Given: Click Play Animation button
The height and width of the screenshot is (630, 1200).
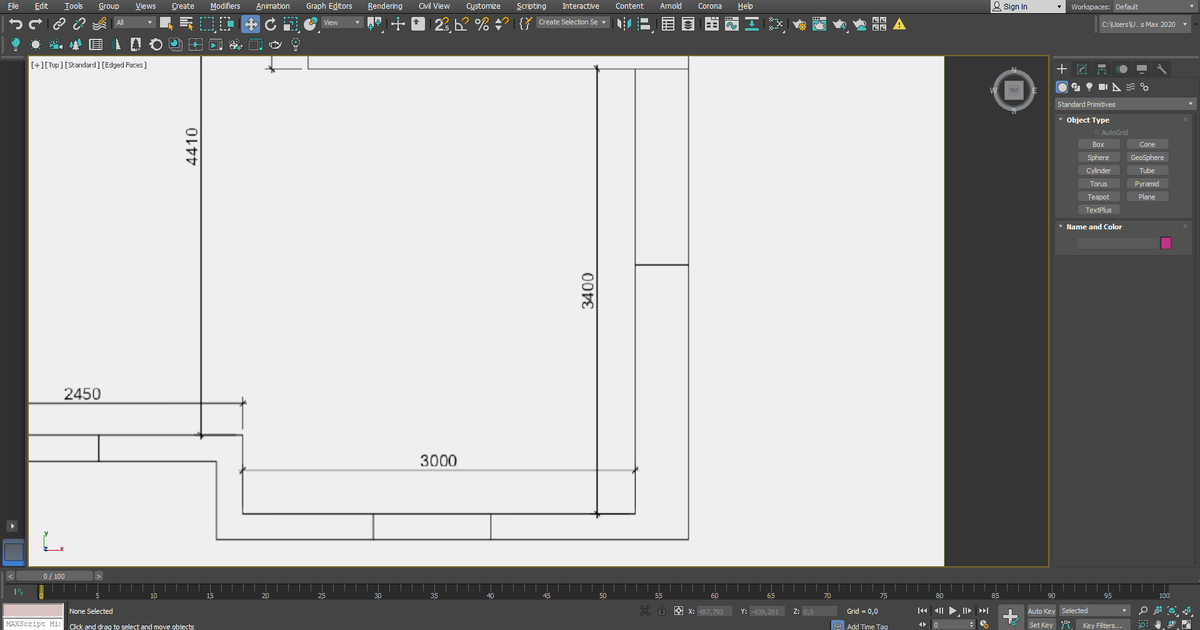Looking at the screenshot, I should tap(953, 611).
